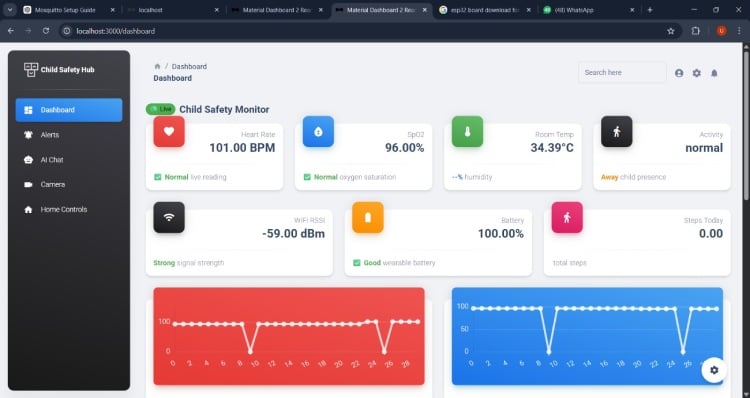Open the Chrome profile avatar
The image size is (750, 398).
721,31
